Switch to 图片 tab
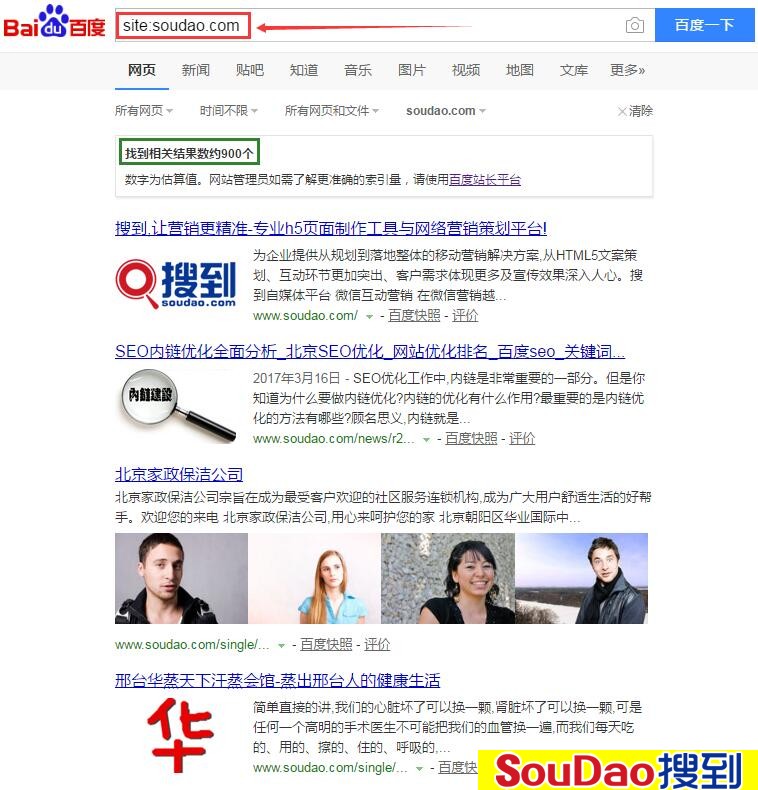 412,70
